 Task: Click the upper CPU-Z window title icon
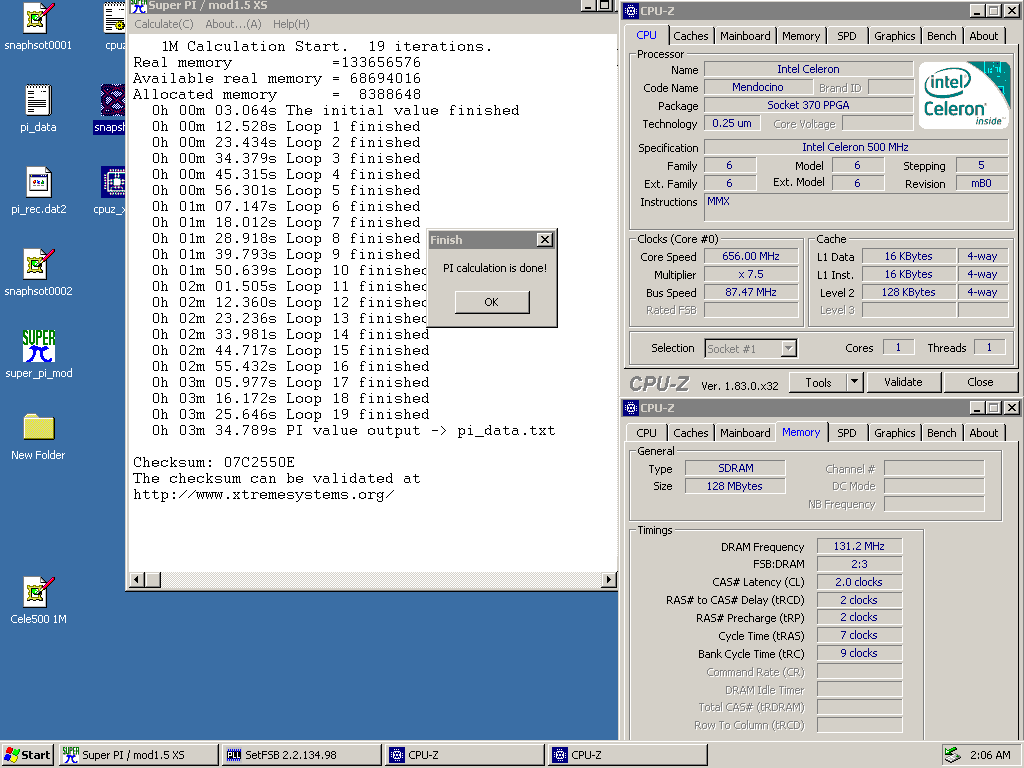pos(631,11)
